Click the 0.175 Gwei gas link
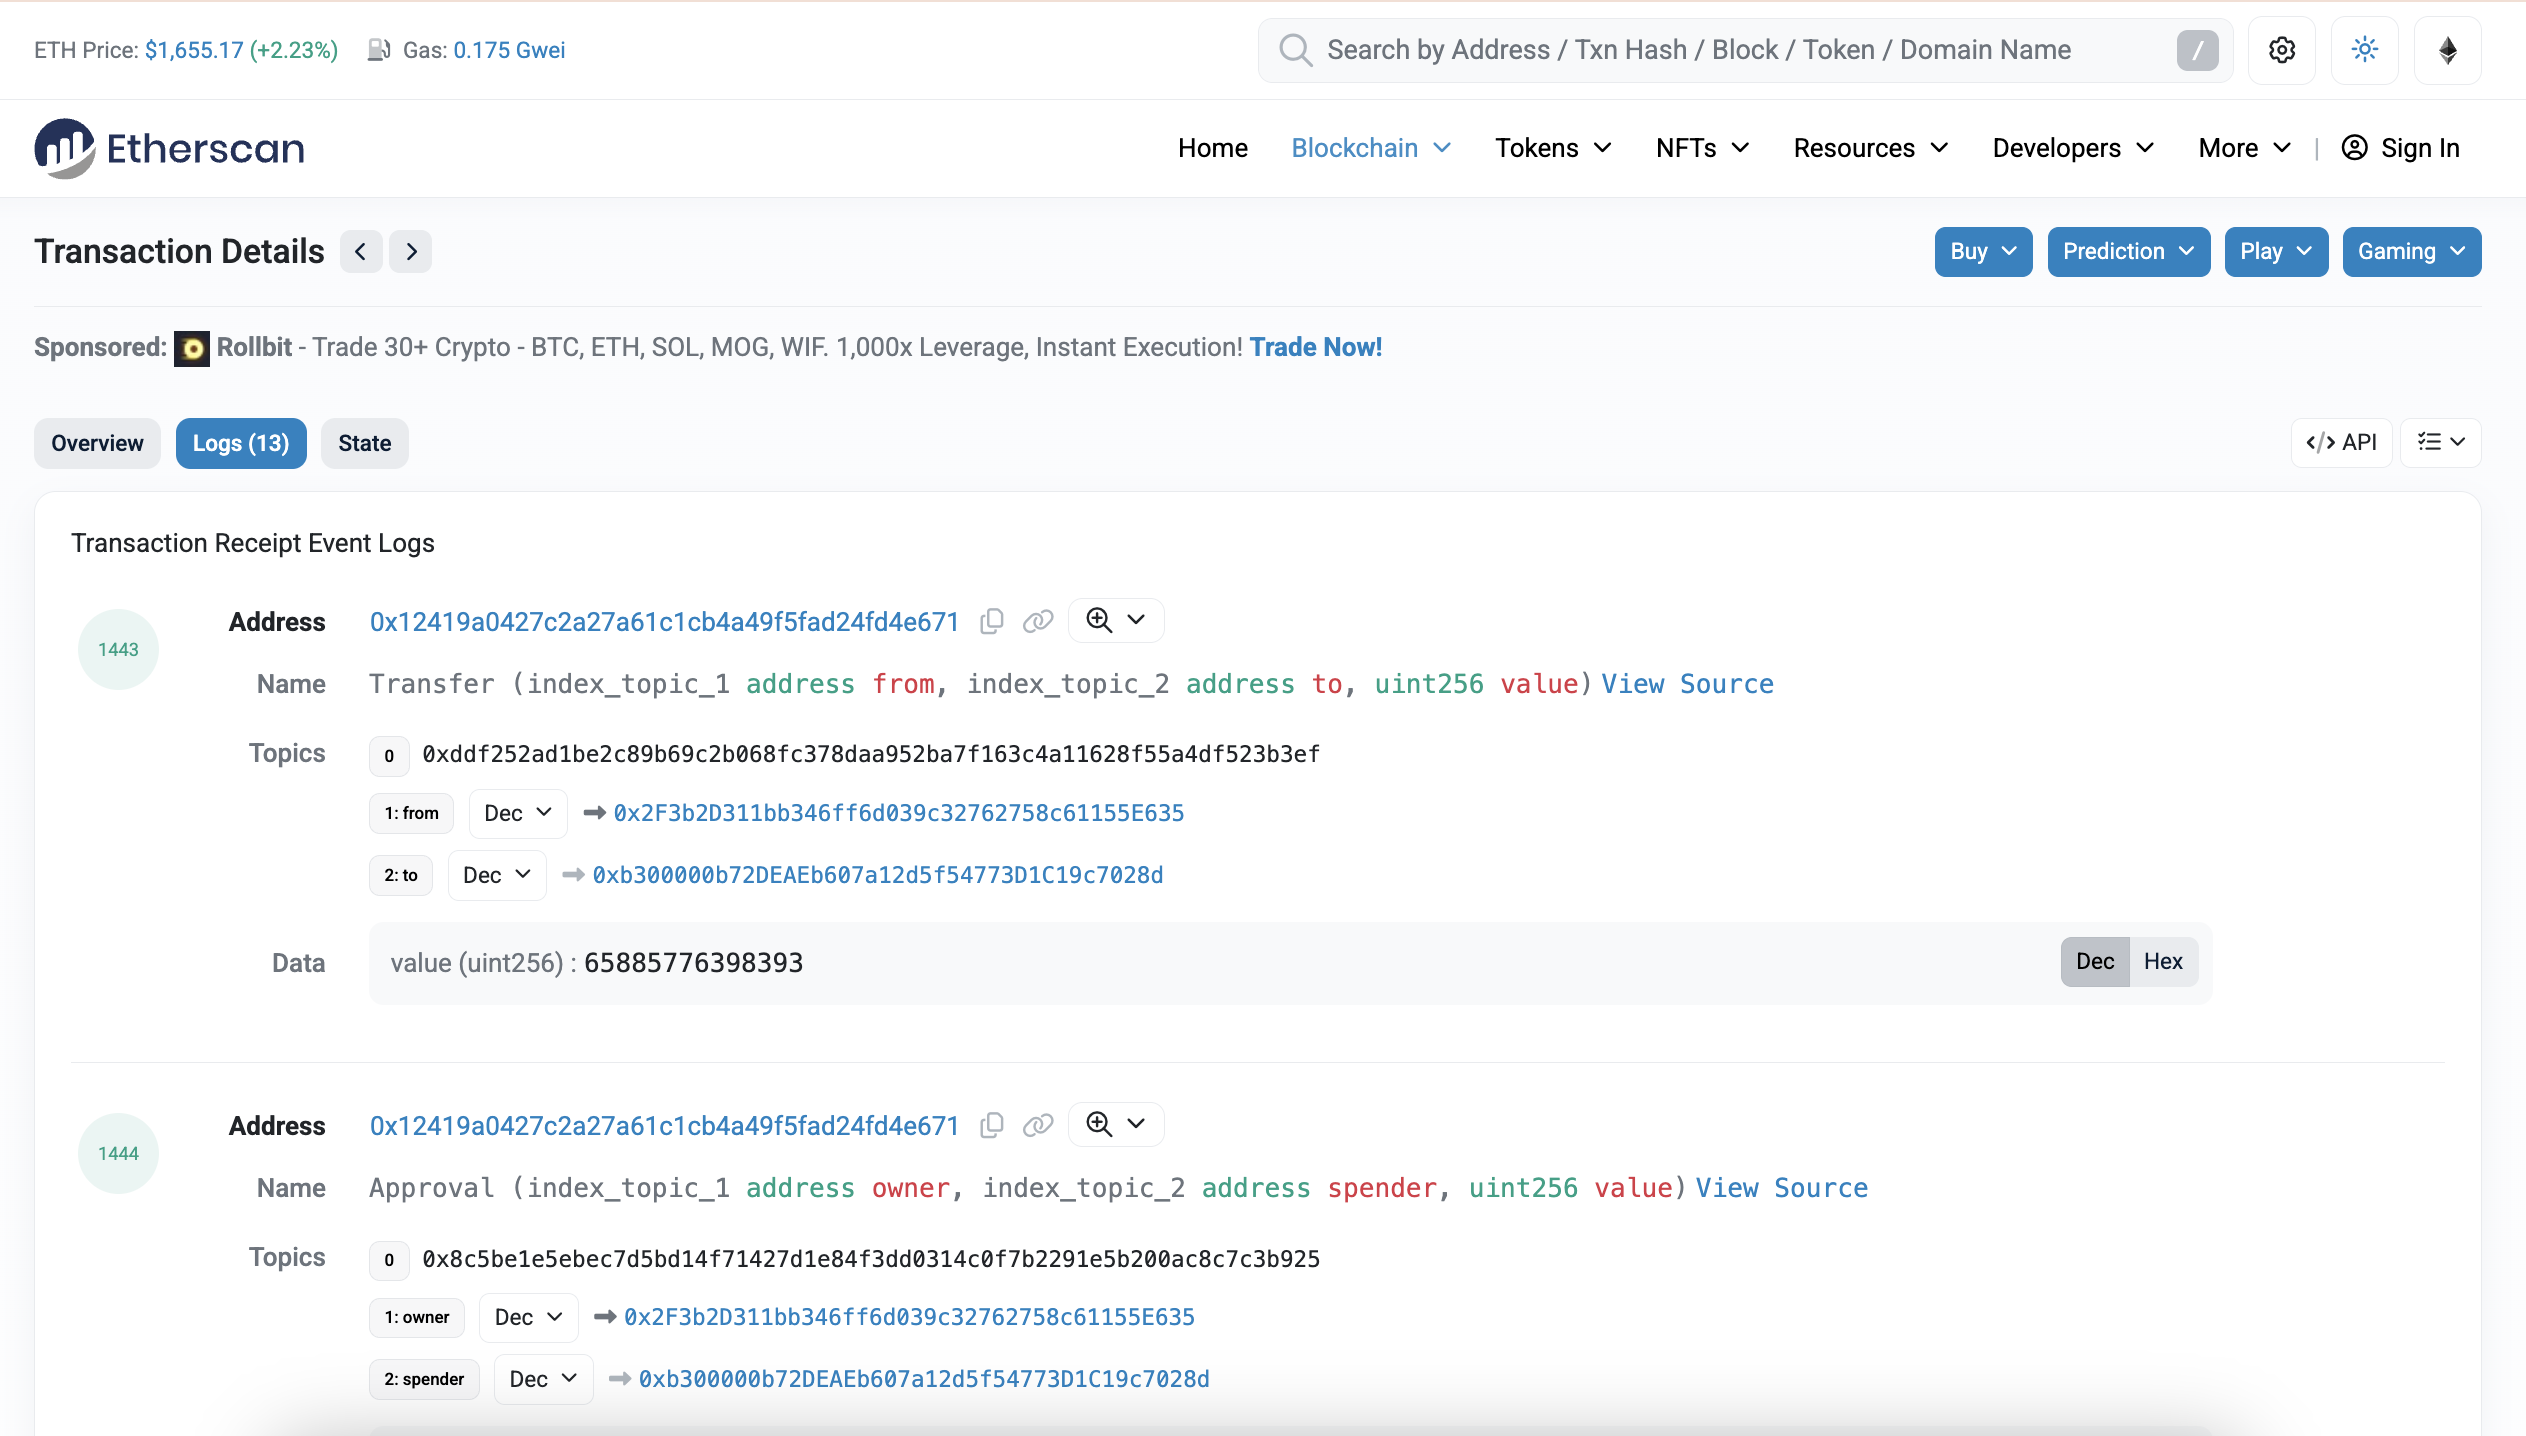 pyautogui.click(x=509, y=50)
